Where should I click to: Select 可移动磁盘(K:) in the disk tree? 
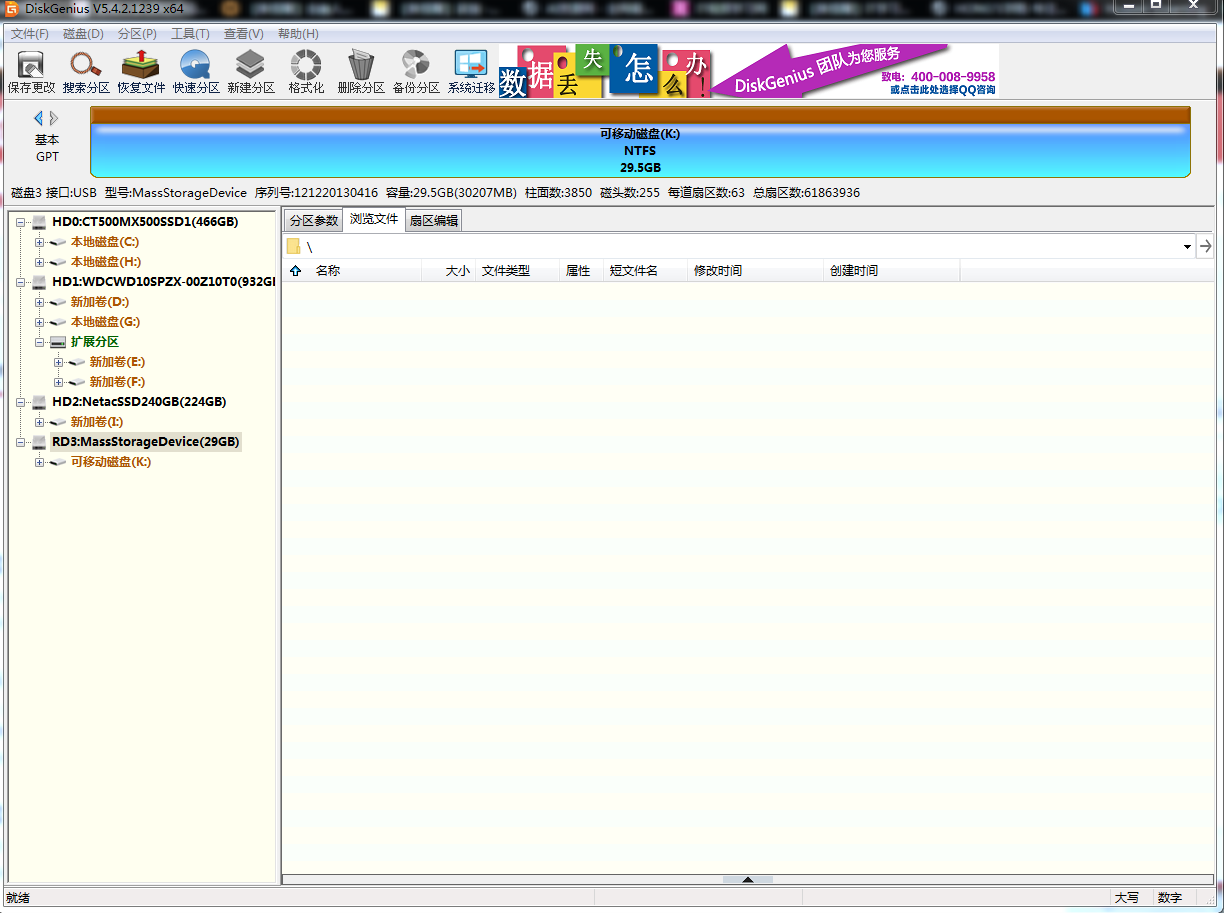(x=111, y=462)
